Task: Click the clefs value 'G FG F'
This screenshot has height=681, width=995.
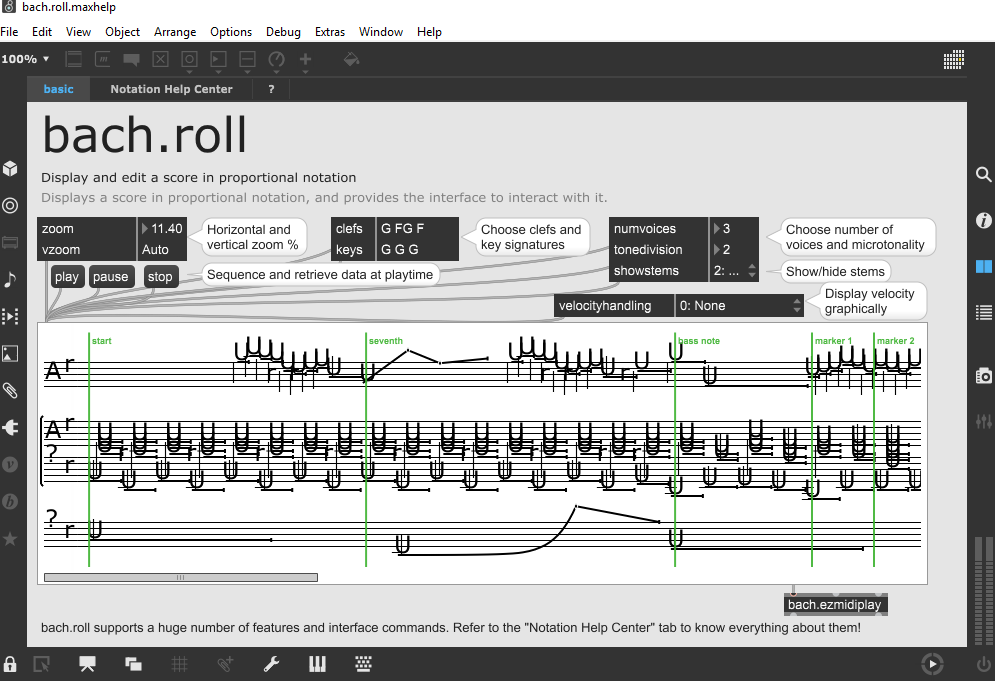Action: point(417,228)
